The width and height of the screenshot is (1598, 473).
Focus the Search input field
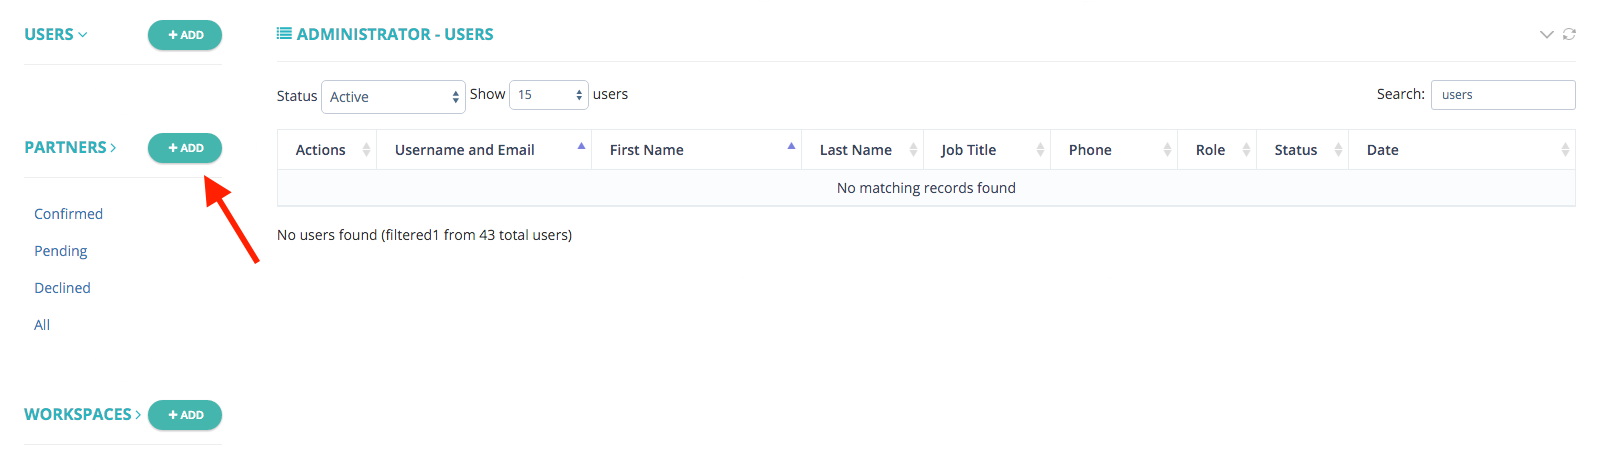1503,95
